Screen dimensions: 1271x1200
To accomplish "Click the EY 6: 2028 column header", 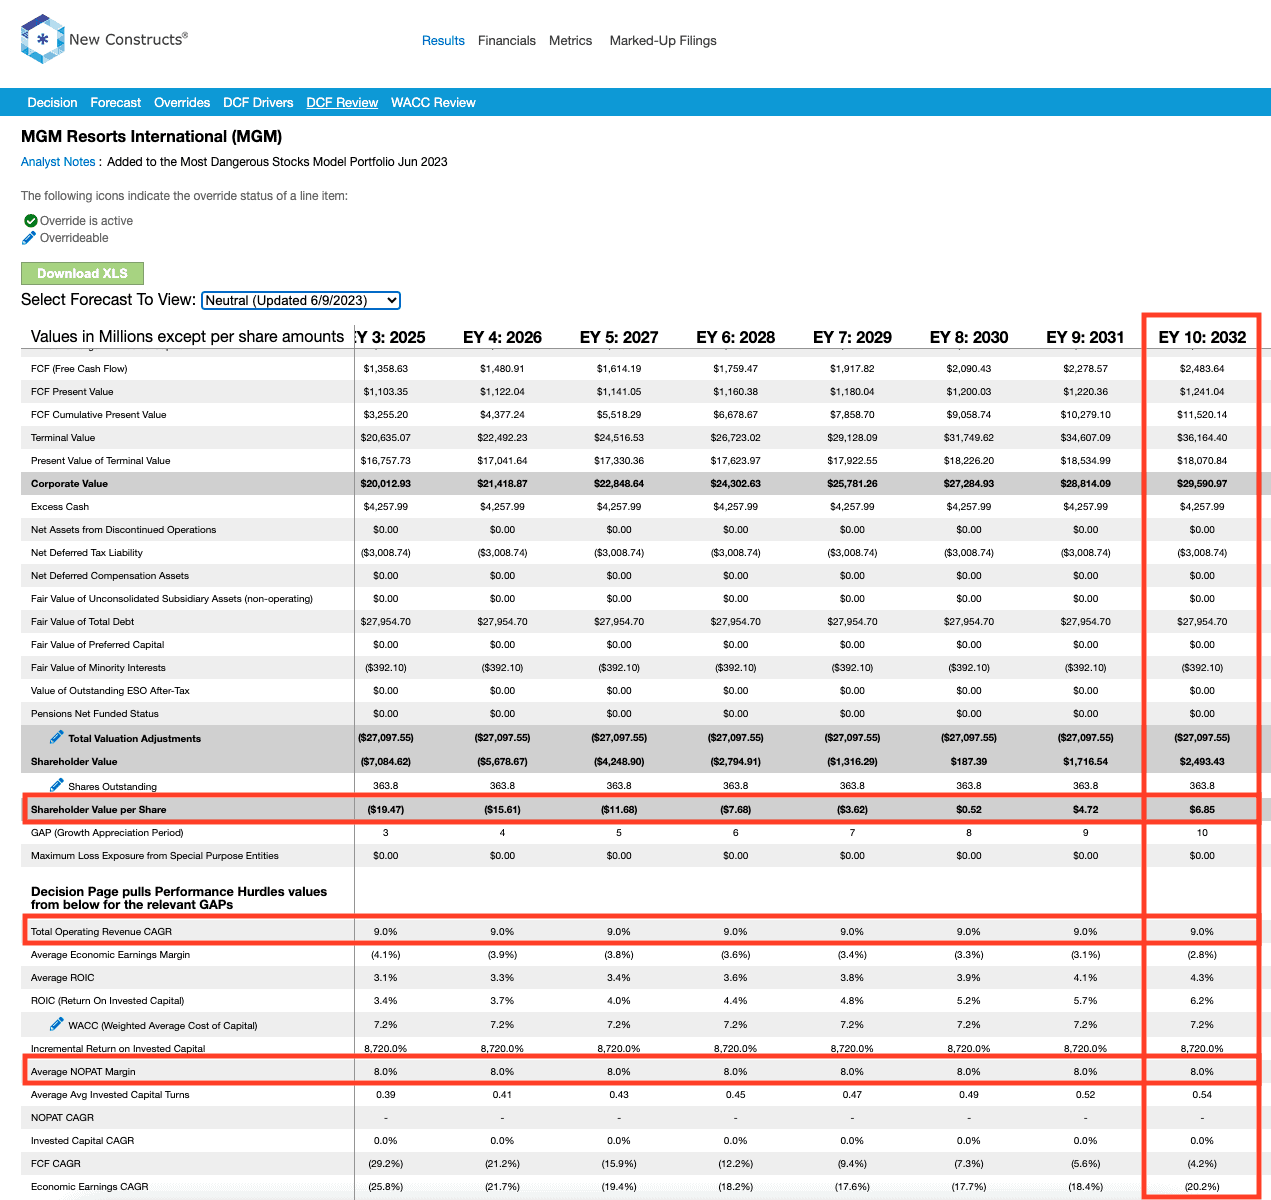I will coord(736,337).
